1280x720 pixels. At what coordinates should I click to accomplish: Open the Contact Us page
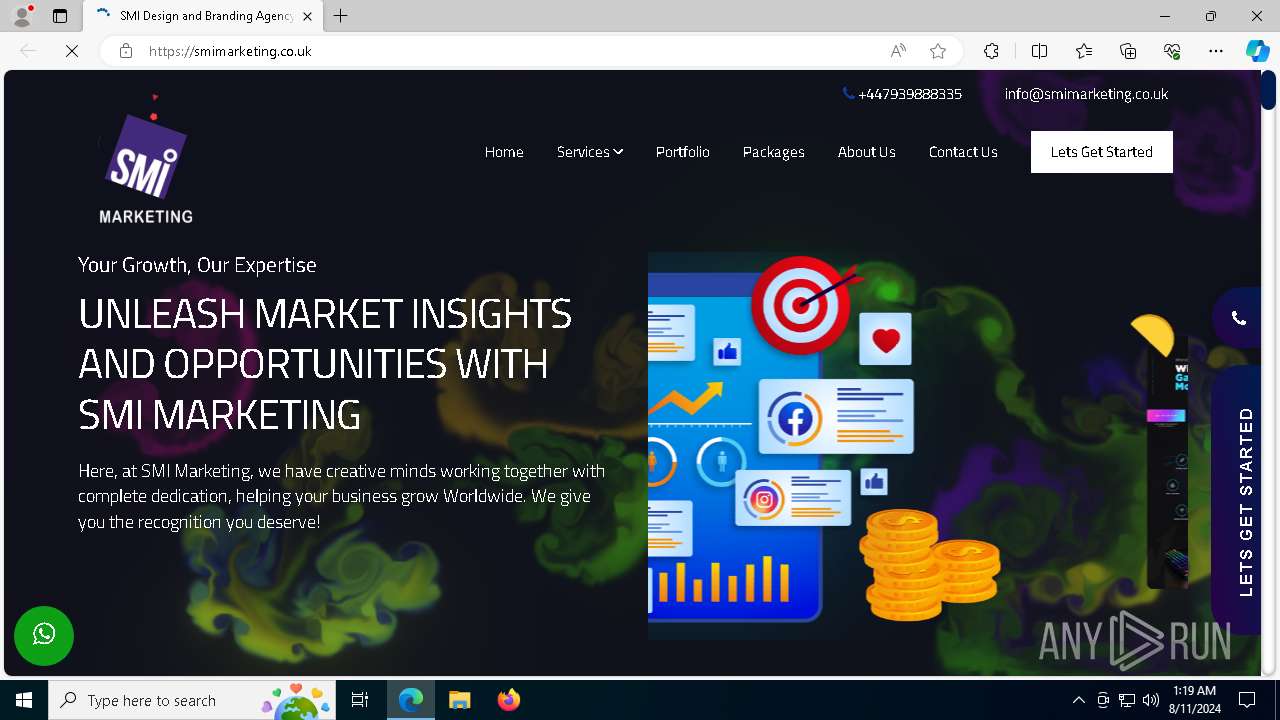(x=963, y=152)
